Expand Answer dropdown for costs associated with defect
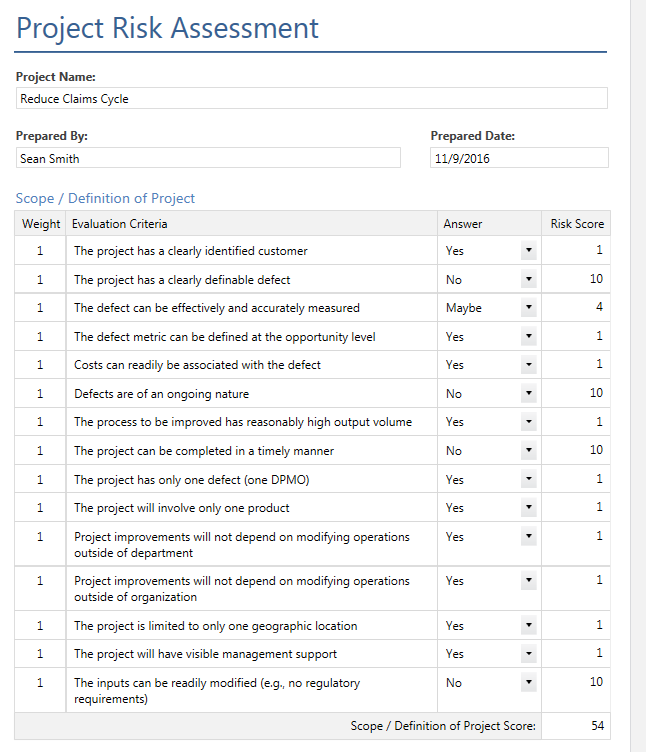This screenshot has width=646, height=752. click(528, 365)
